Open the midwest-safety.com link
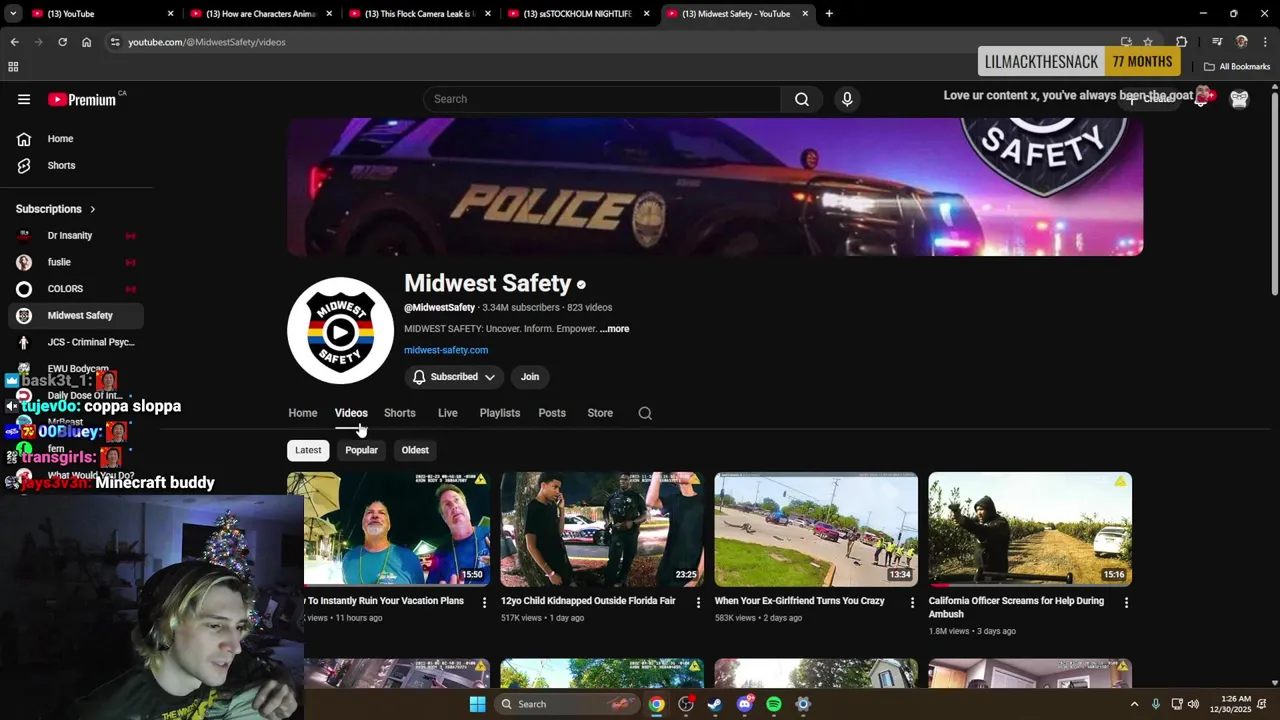This screenshot has width=1280, height=720. 446,350
